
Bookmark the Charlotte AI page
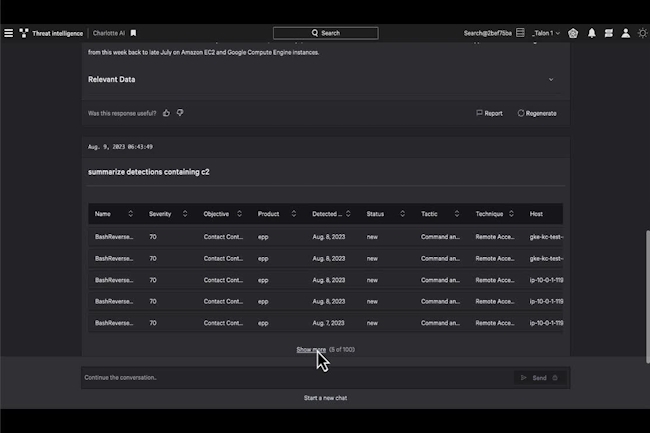click(134, 33)
